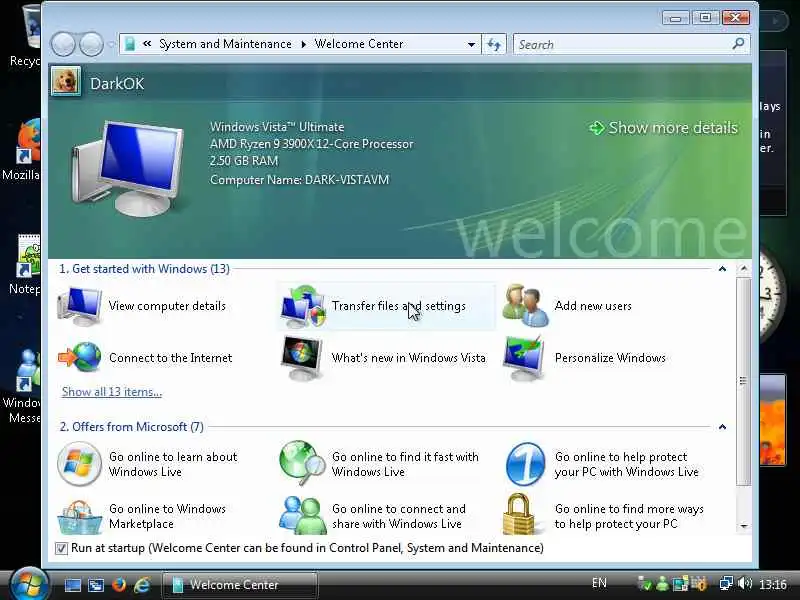The image size is (800, 600).
Task: Click the scrollbar down arrow in the list
Action: click(x=743, y=526)
